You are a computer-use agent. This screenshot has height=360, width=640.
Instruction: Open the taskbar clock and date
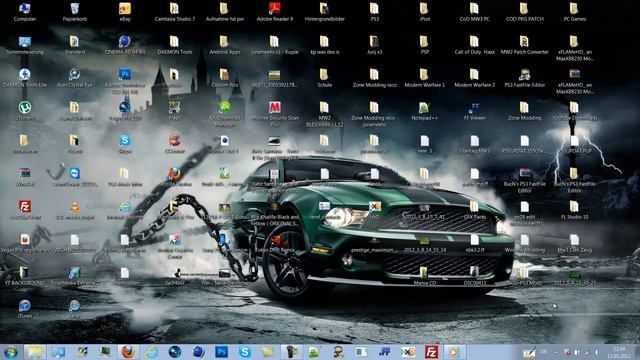[x=619, y=352]
